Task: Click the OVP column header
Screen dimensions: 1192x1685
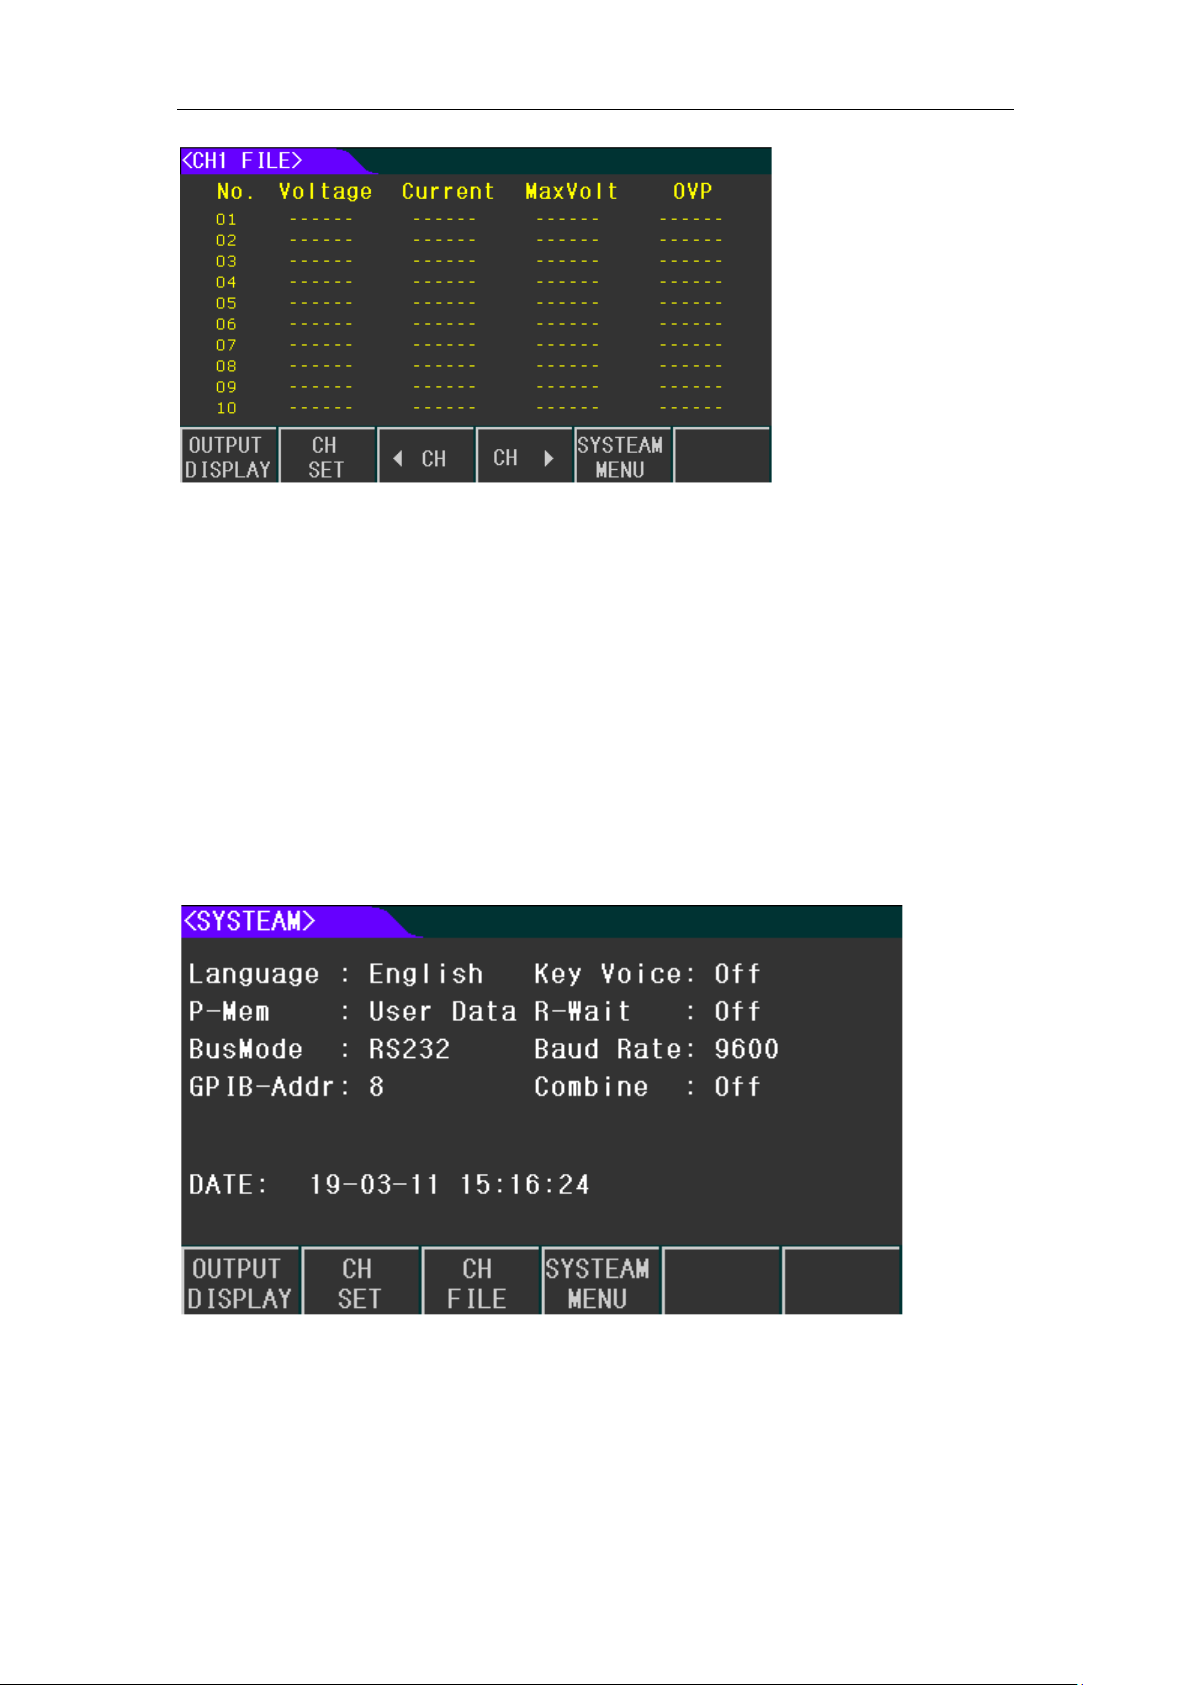Action: pos(692,191)
